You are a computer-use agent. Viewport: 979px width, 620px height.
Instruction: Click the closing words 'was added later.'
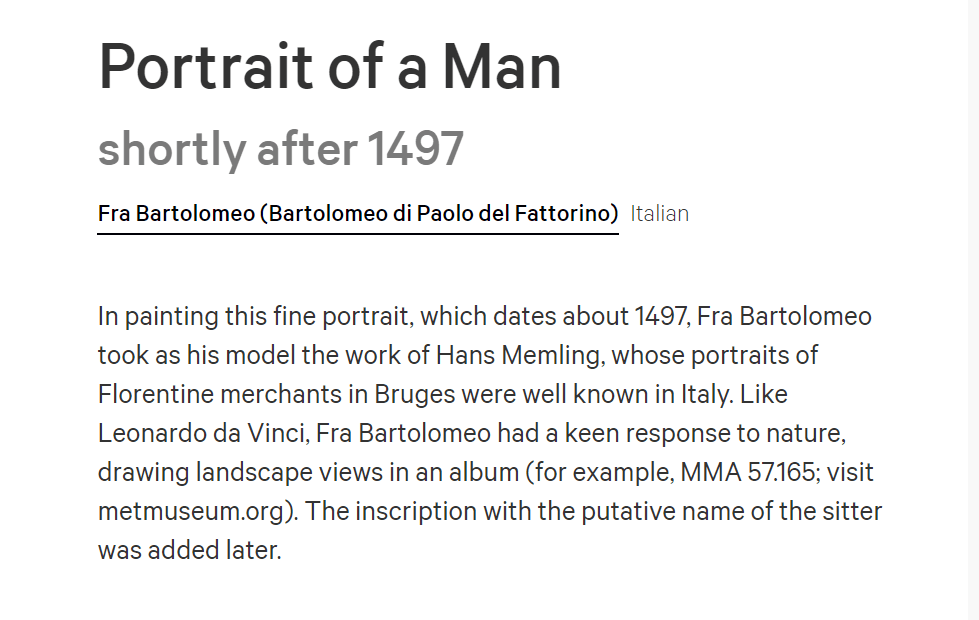pos(190,550)
